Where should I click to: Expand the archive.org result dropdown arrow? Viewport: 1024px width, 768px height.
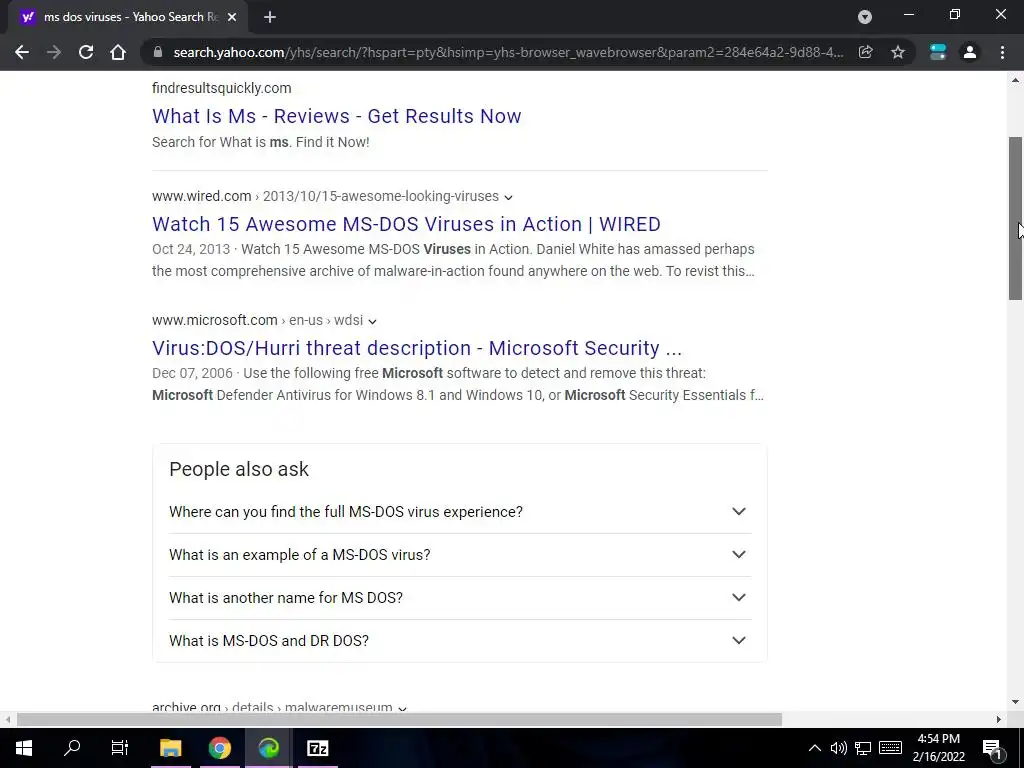pyautogui.click(x=402, y=709)
